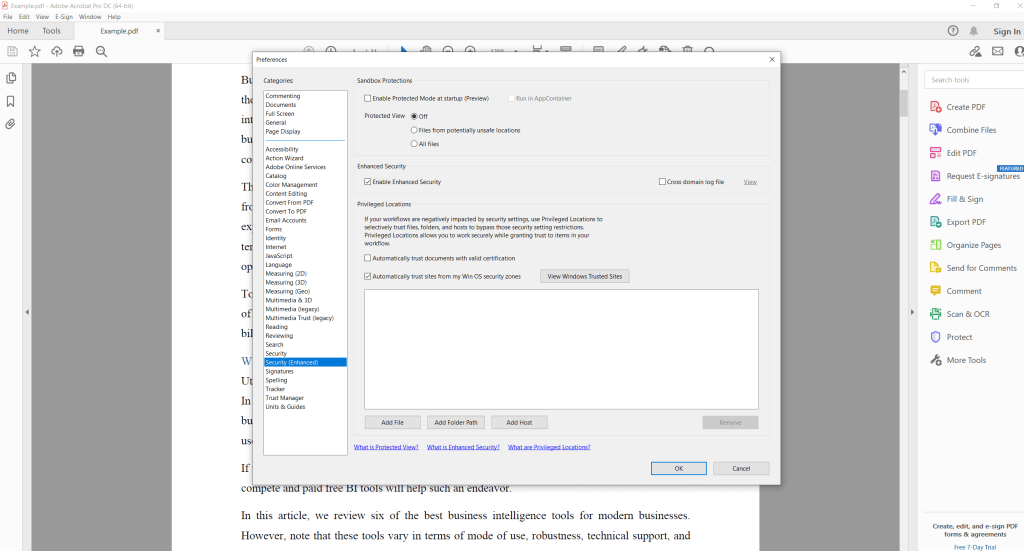1024x551 pixels.
Task: Open the File menu
Action: coord(8,17)
